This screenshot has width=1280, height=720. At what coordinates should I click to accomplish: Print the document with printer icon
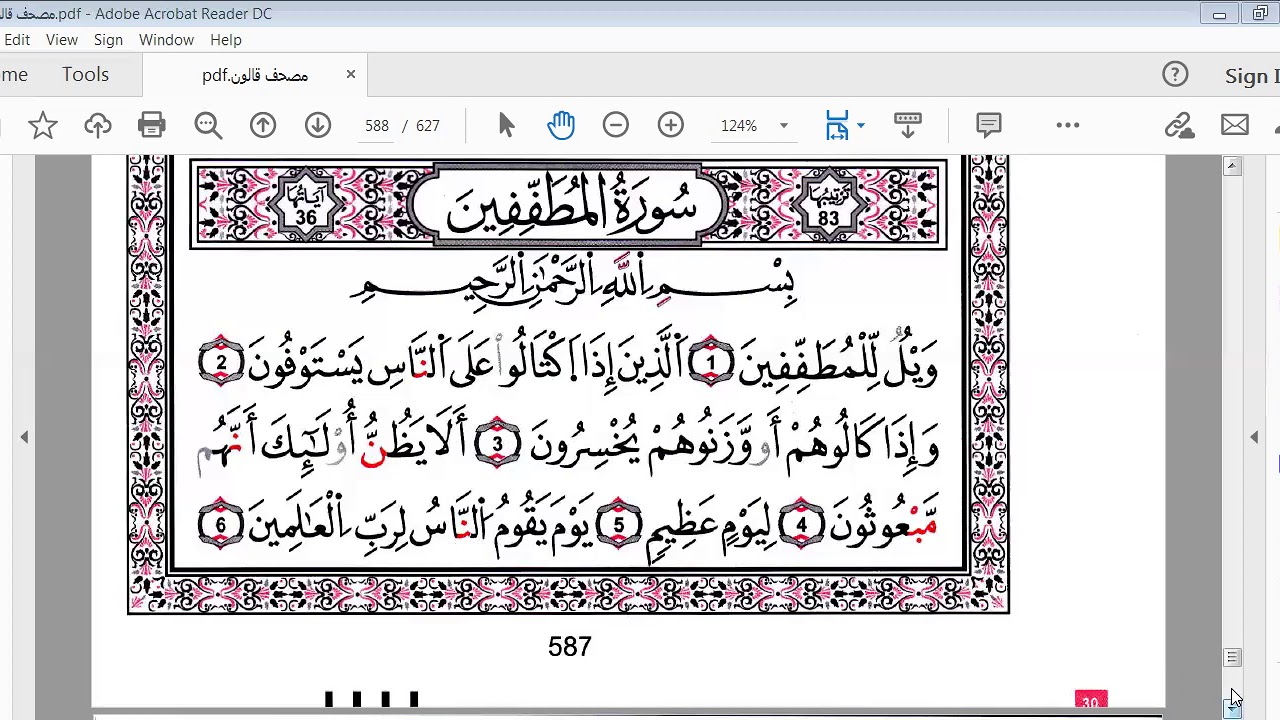coord(152,125)
